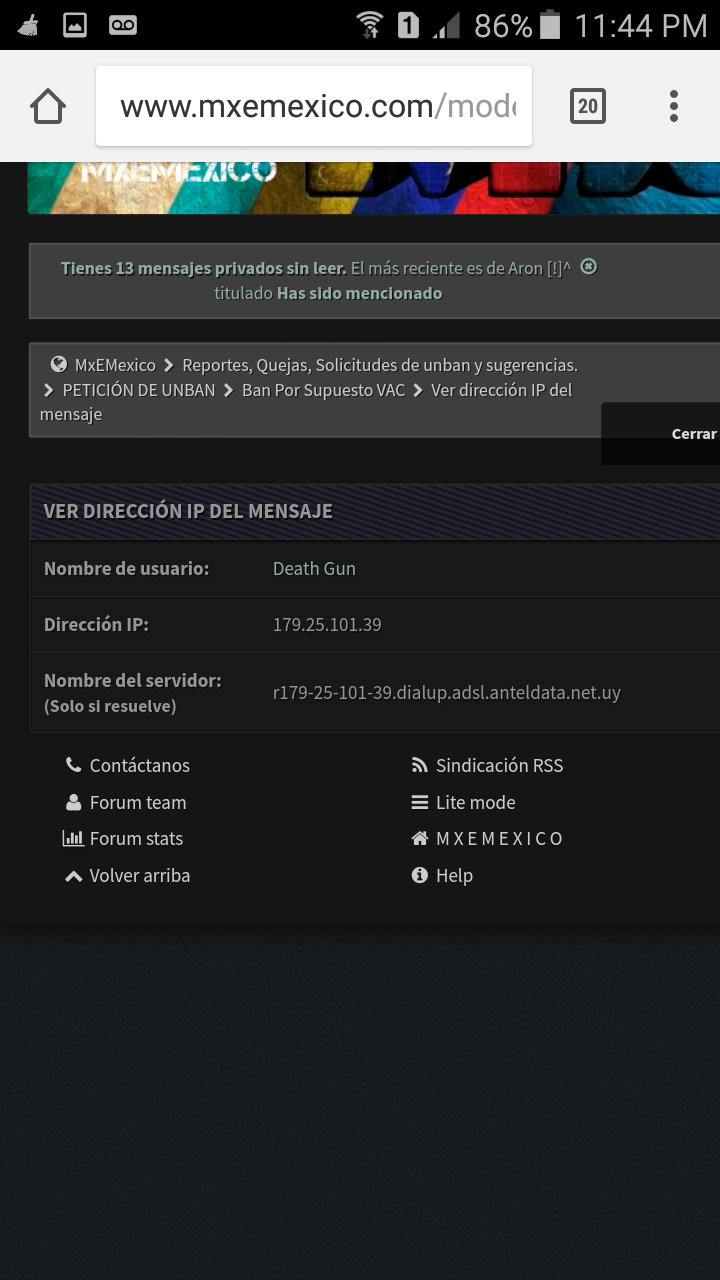Click the globe icon in breadcrumb

click(x=58, y=364)
